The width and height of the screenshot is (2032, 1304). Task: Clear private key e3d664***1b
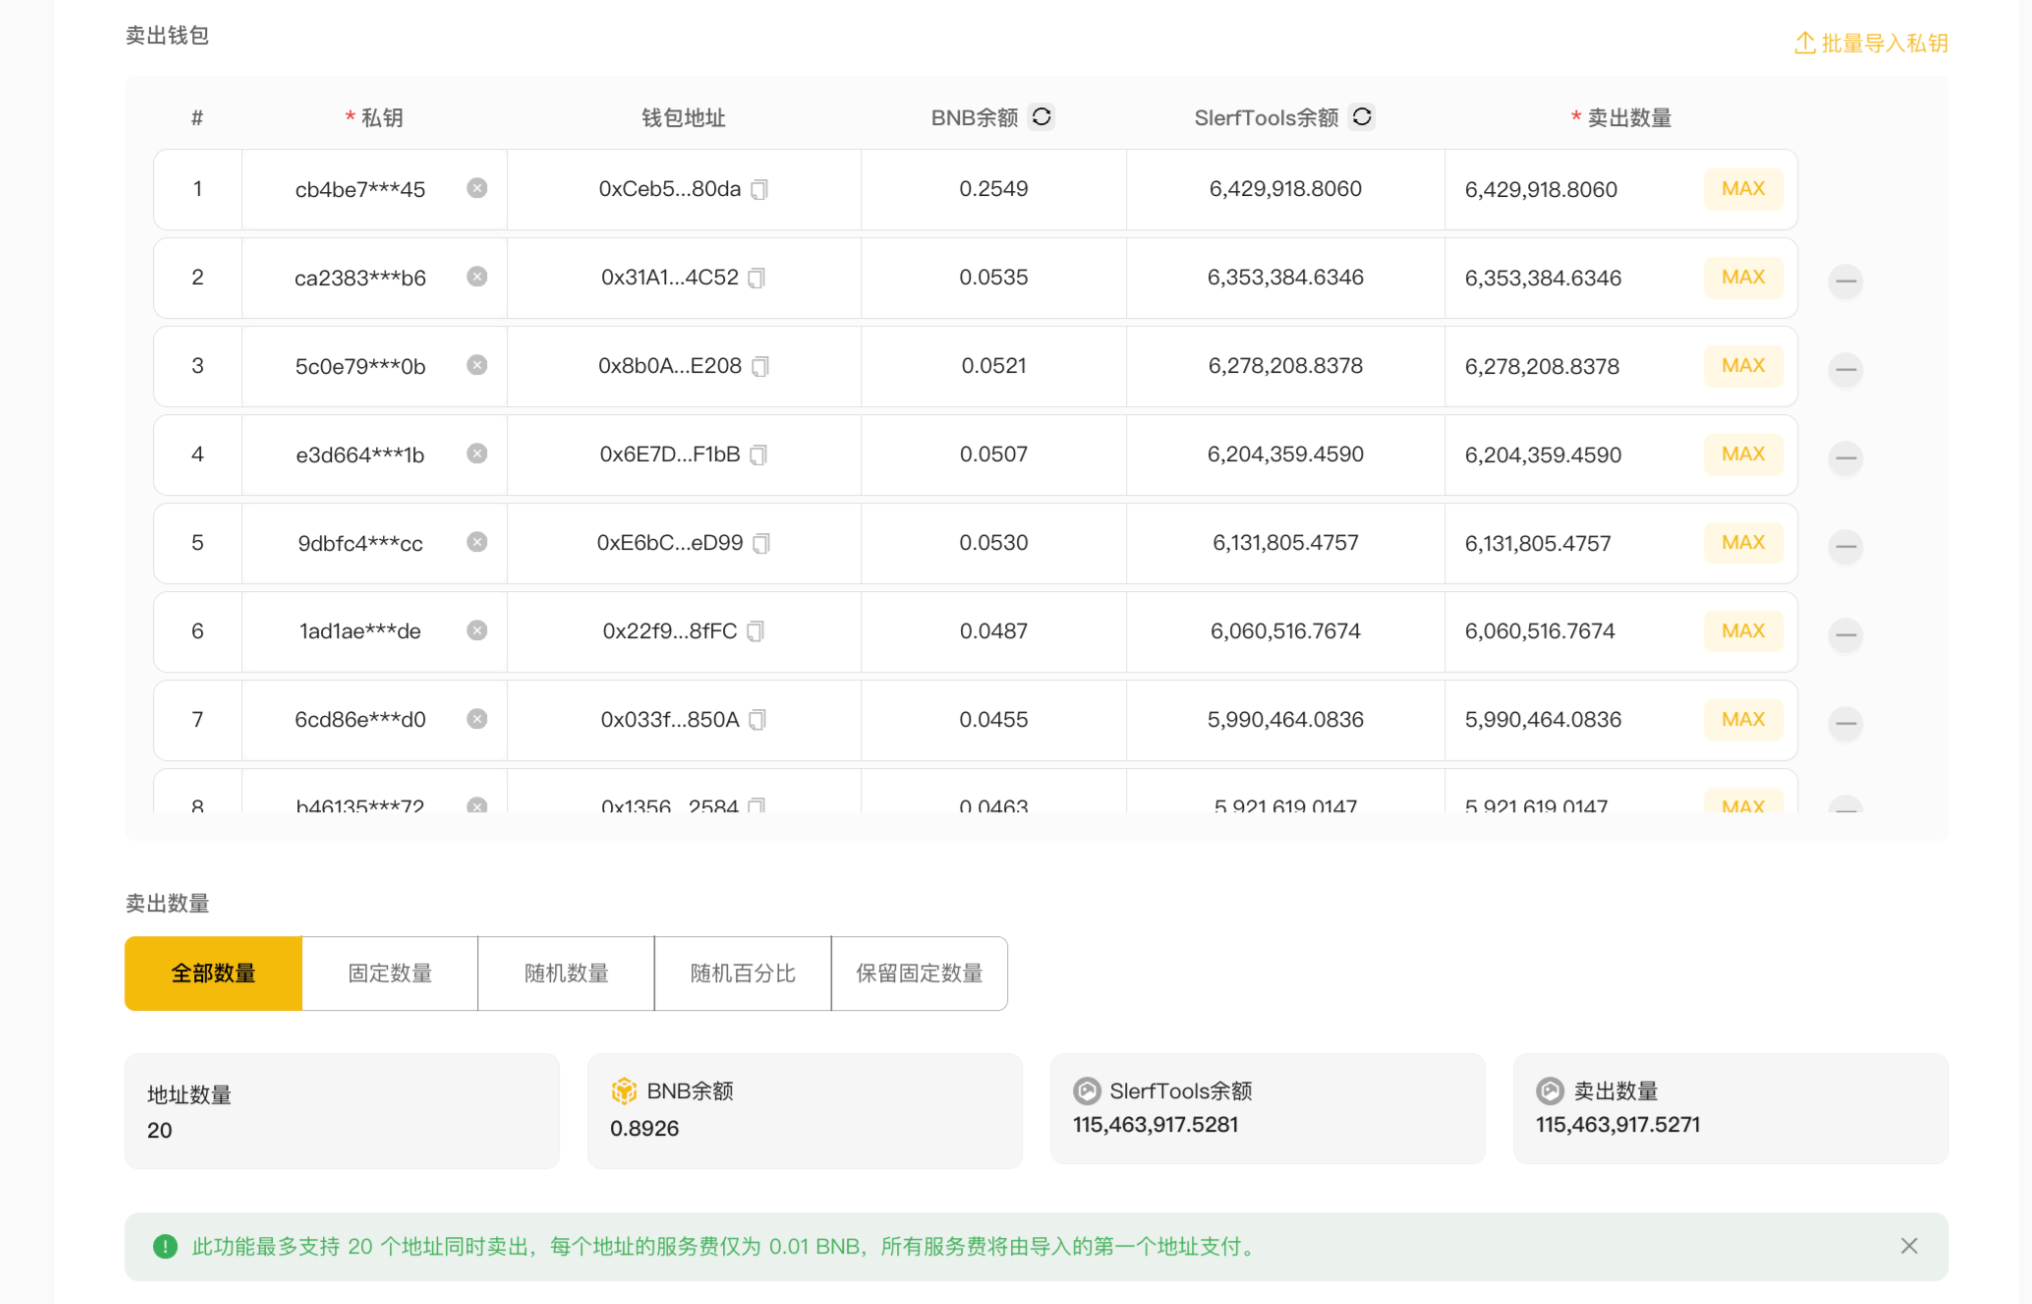(x=477, y=454)
